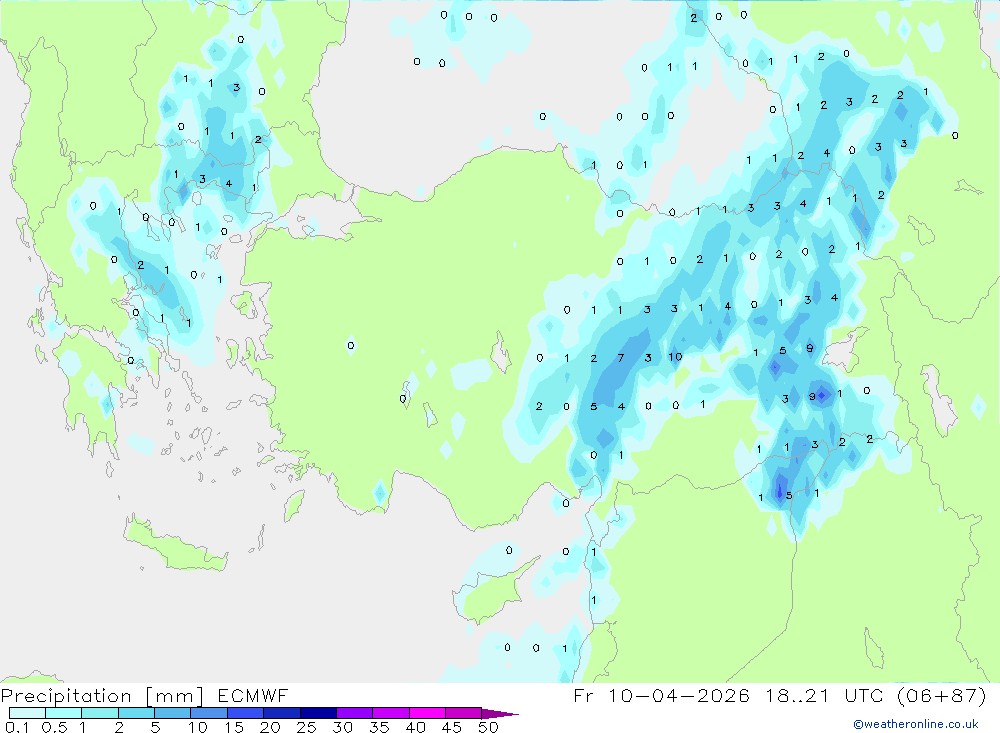This screenshot has height=733, width=1000.
Task: Pick the 20–25 mm legend swatch
Action: [x=282, y=713]
